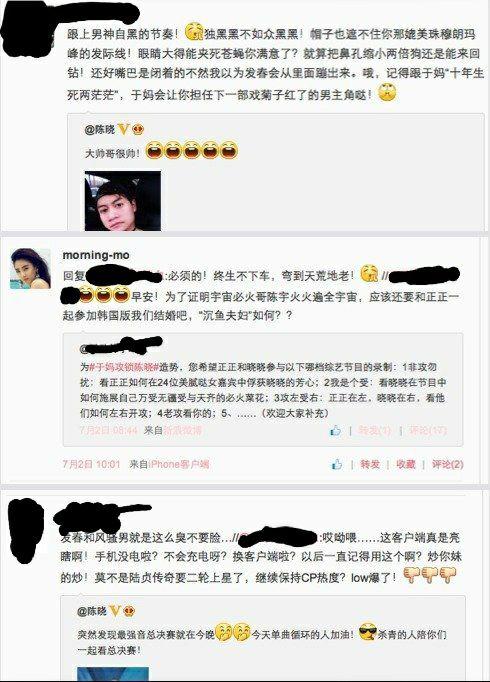The image size is (490, 682).
Task: Open the morning-mo profile avatar
Action: (x=30, y=268)
